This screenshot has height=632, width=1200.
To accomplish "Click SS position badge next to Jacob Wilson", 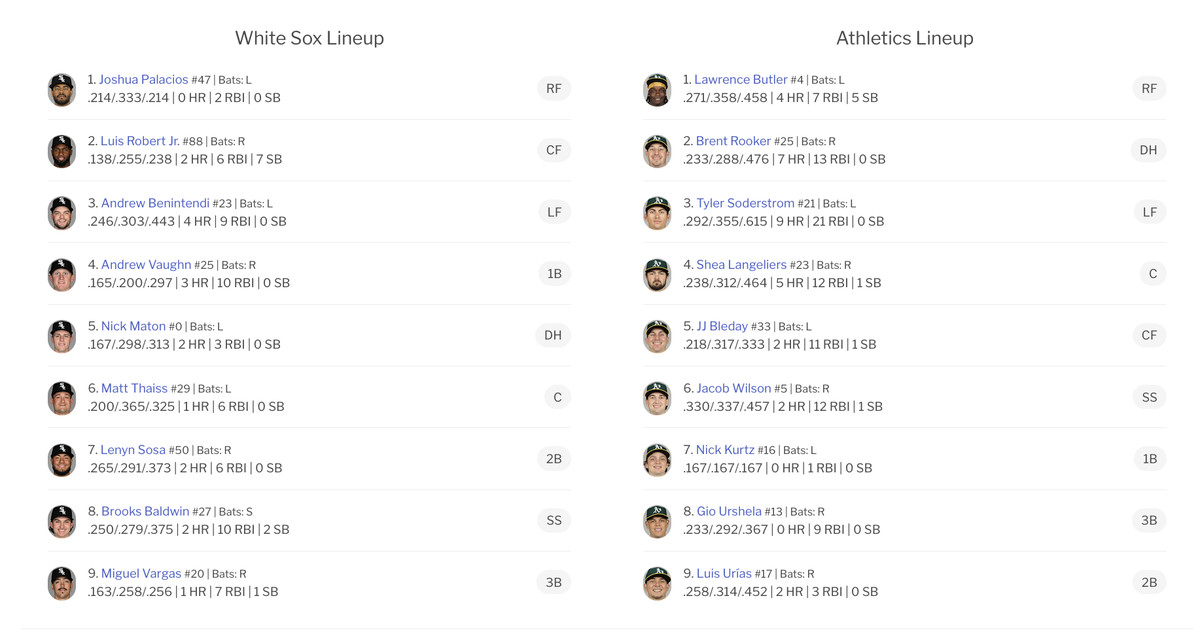I will 1149,397.
